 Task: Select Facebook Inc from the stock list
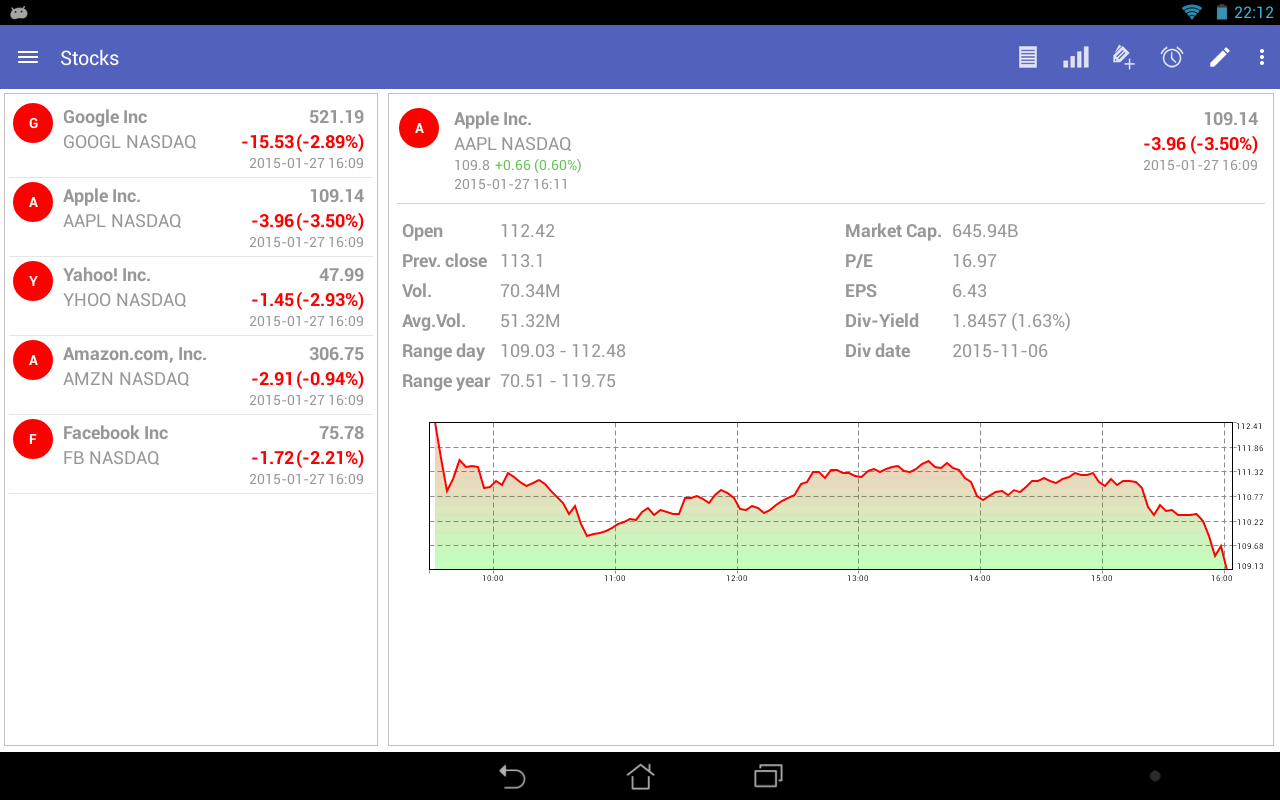[x=190, y=454]
